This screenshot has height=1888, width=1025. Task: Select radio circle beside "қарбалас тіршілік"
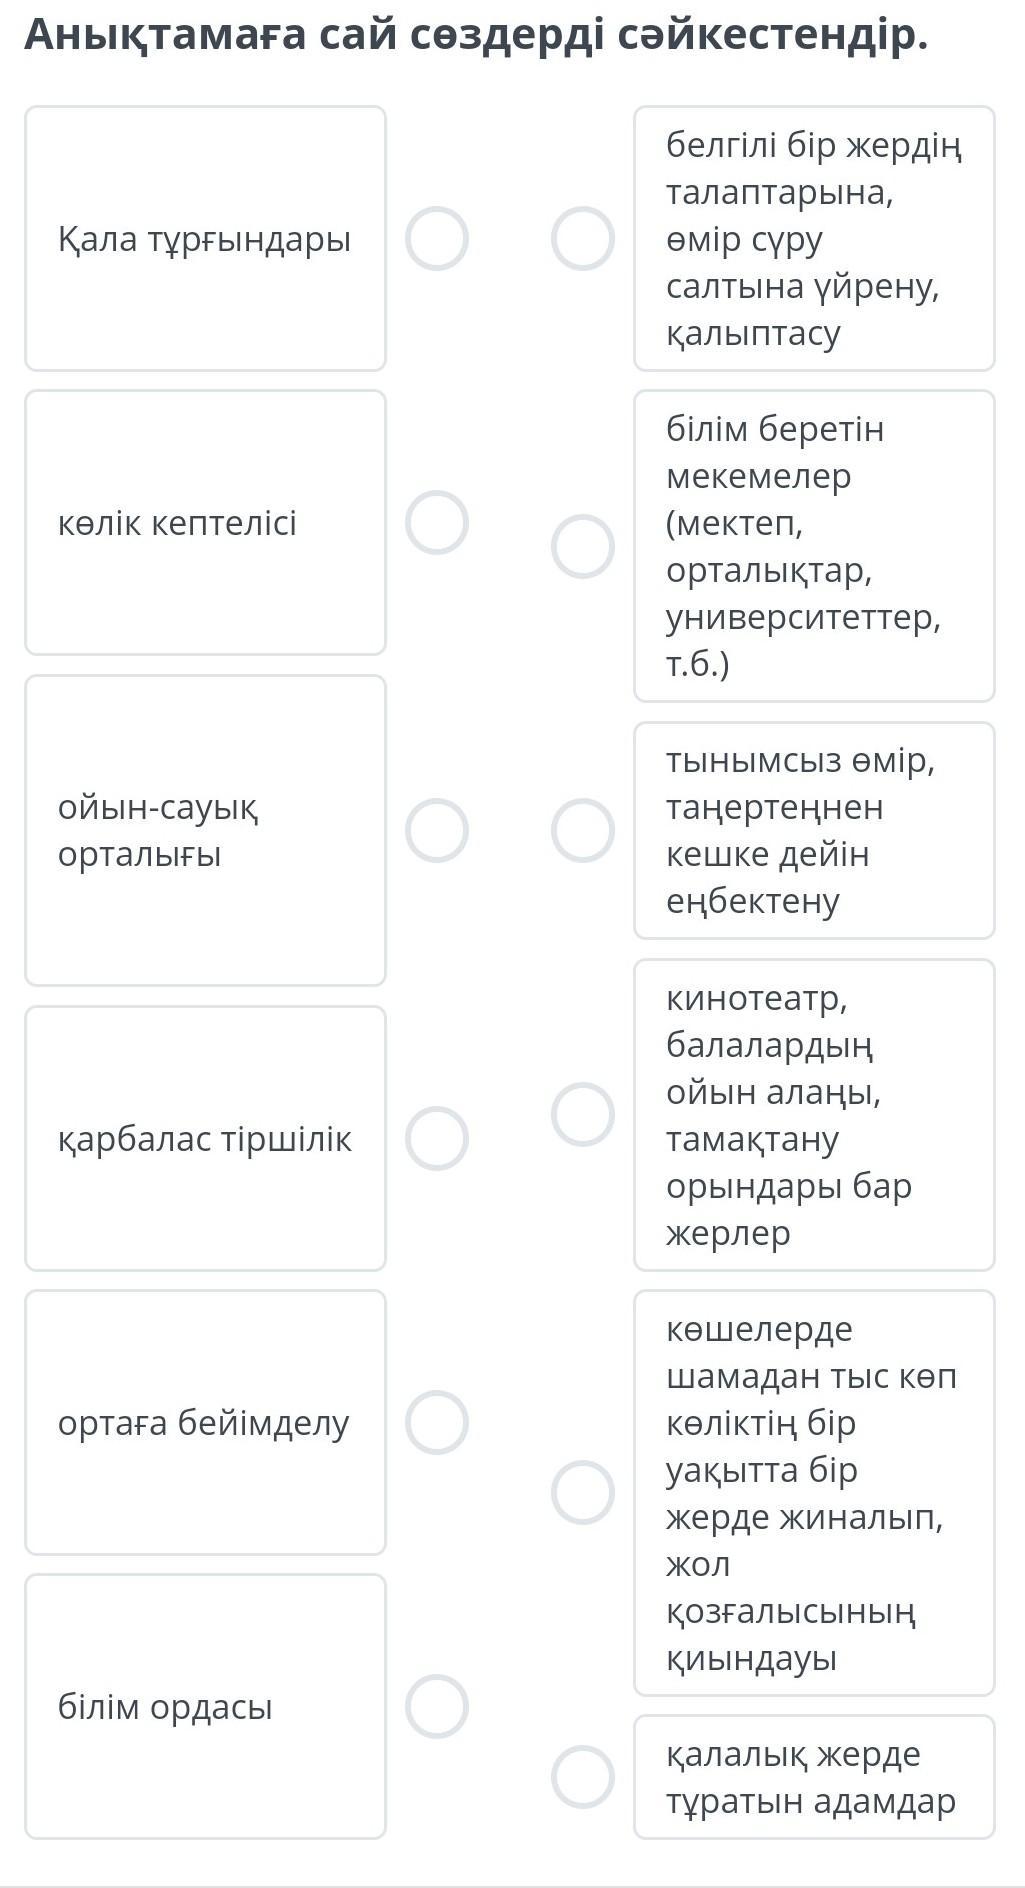pyautogui.click(x=437, y=1138)
